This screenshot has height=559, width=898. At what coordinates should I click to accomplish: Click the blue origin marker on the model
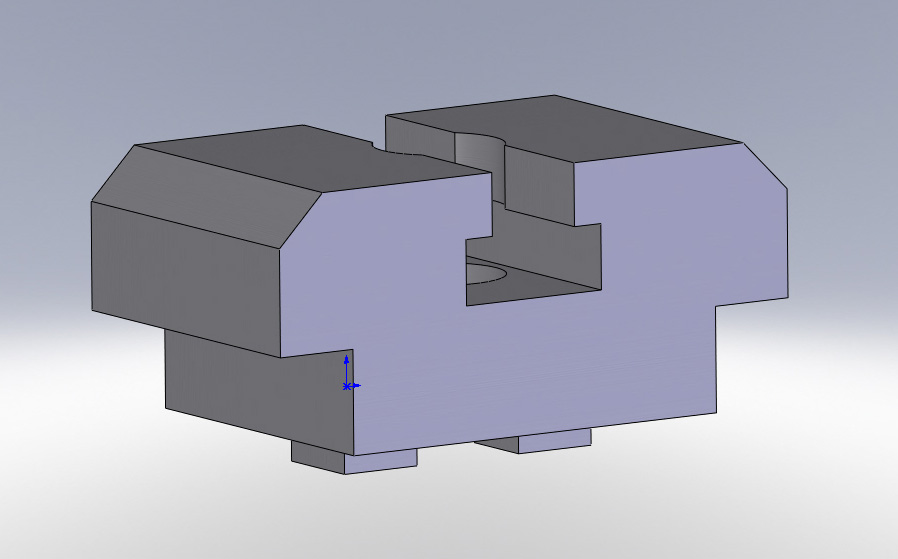[347, 385]
